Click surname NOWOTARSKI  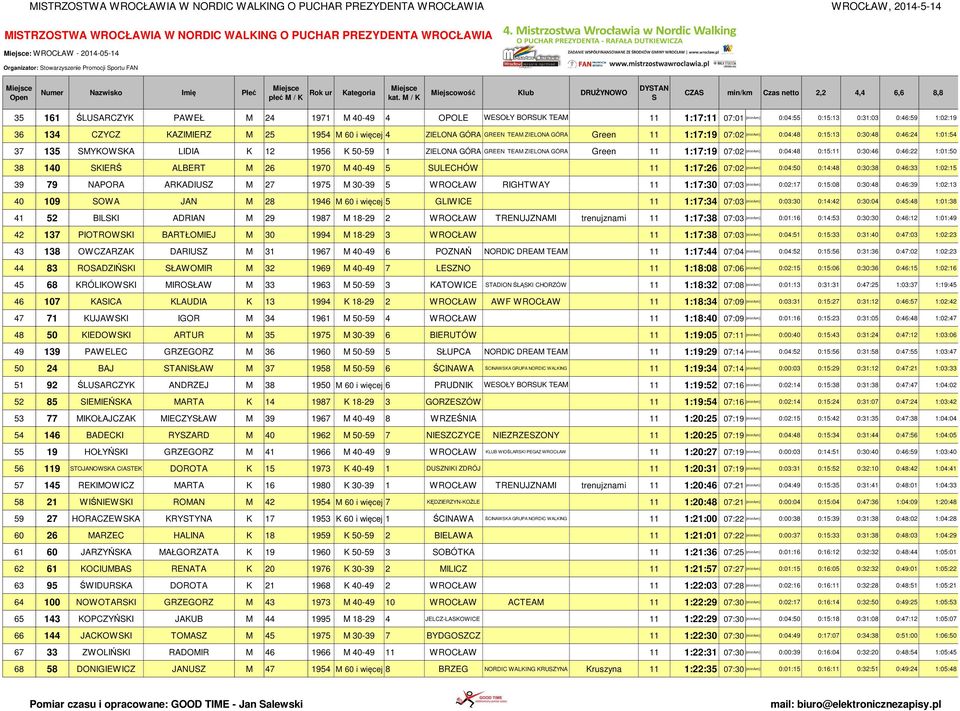[106, 602]
